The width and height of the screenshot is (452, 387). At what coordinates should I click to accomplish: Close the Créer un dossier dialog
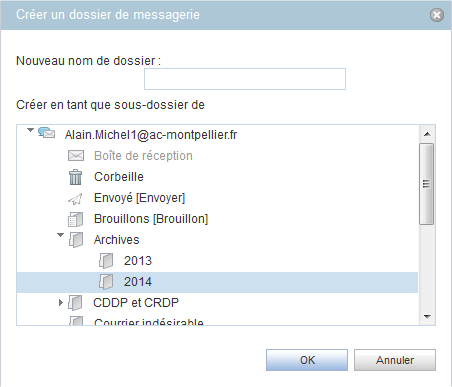[437, 15]
